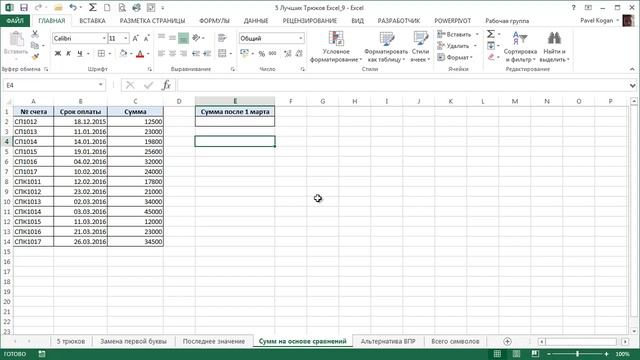Viewport: 640px width, 360px height.
Task: Decrease decimal places
Action: (299, 53)
